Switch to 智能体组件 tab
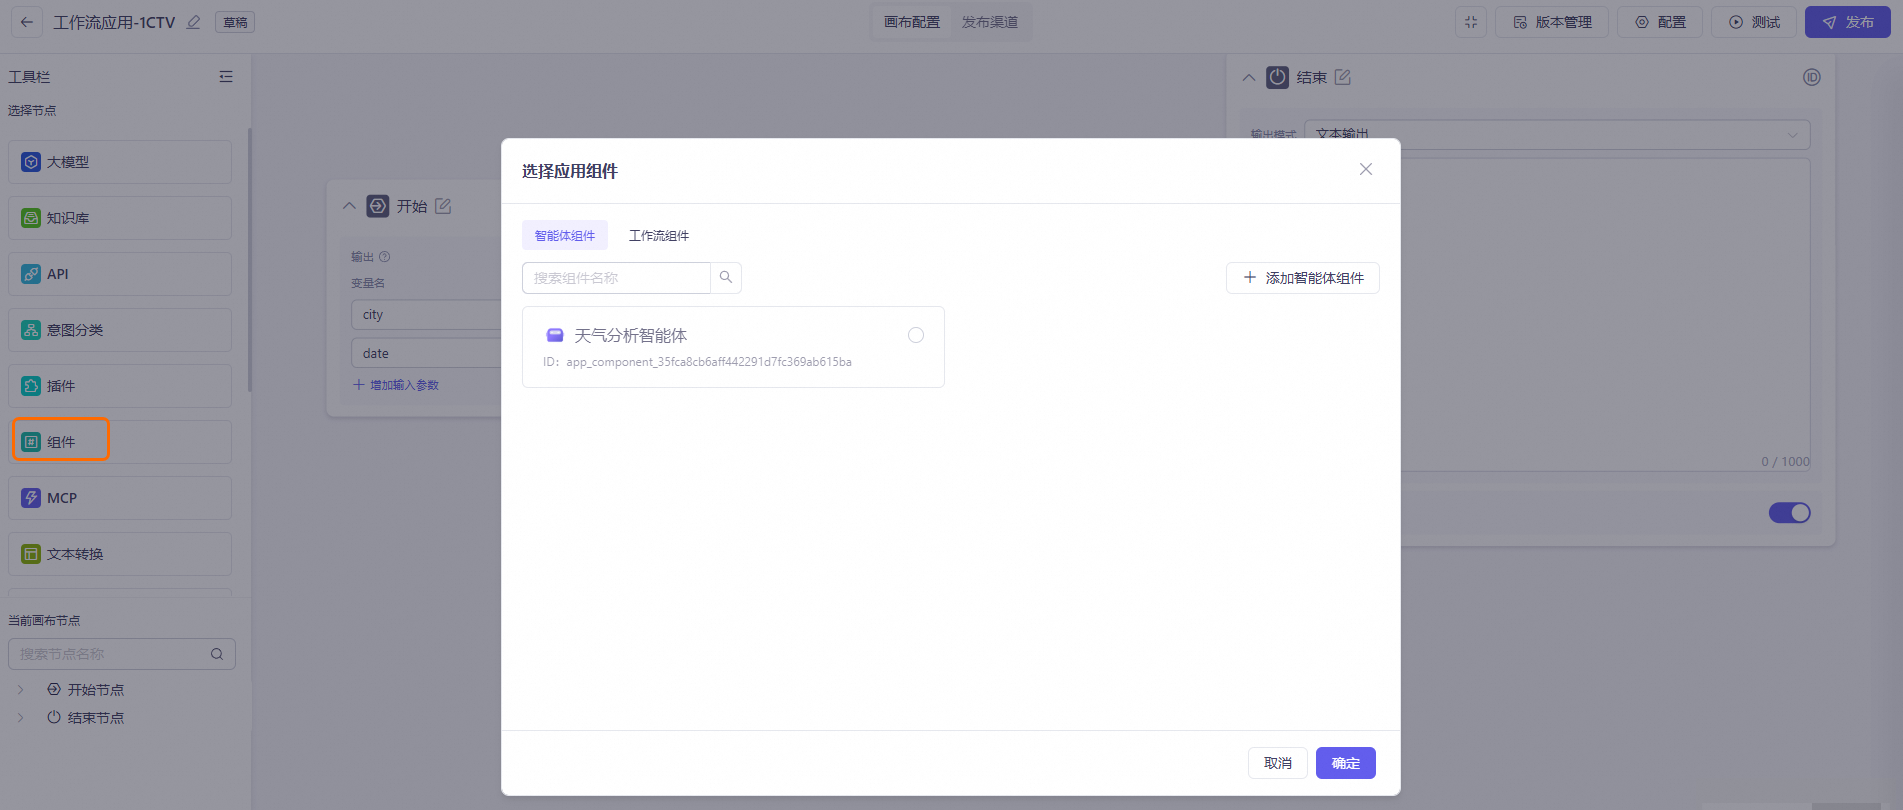This screenshot has height=810, width=1903. click(565, 236)
